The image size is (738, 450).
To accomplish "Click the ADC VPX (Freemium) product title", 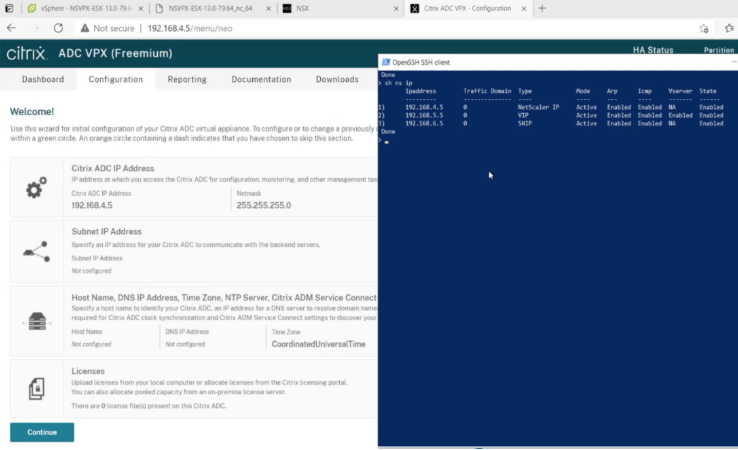I will point(115,53).
